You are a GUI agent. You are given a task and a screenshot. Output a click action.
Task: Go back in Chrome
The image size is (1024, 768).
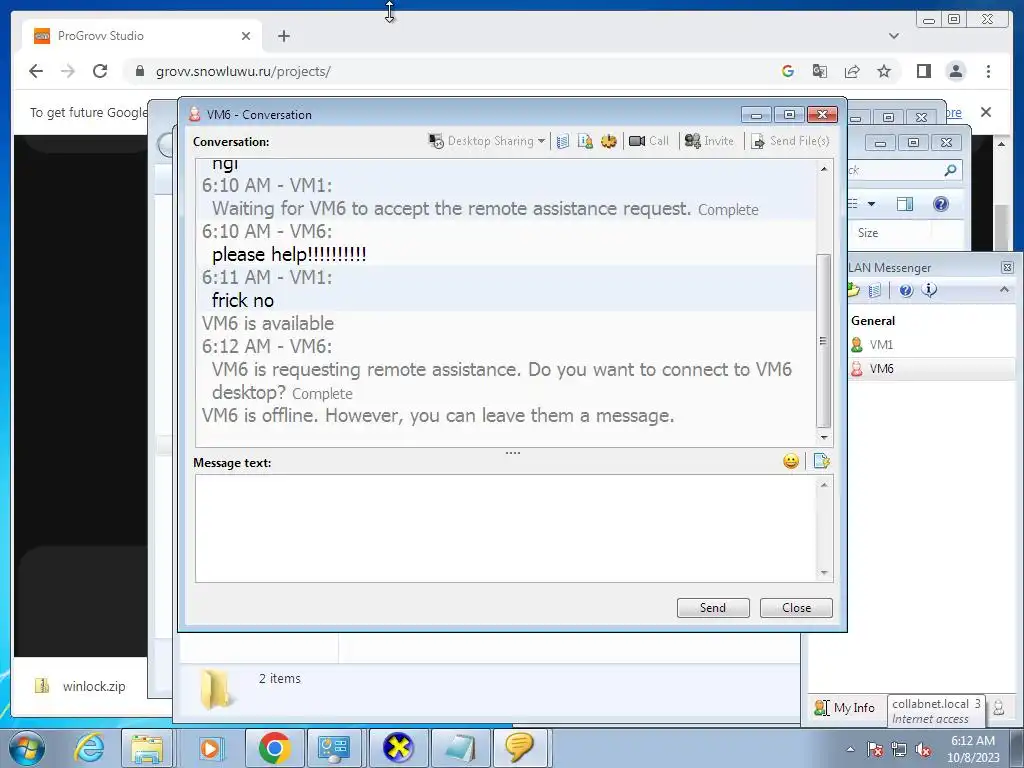coord(36,71)
